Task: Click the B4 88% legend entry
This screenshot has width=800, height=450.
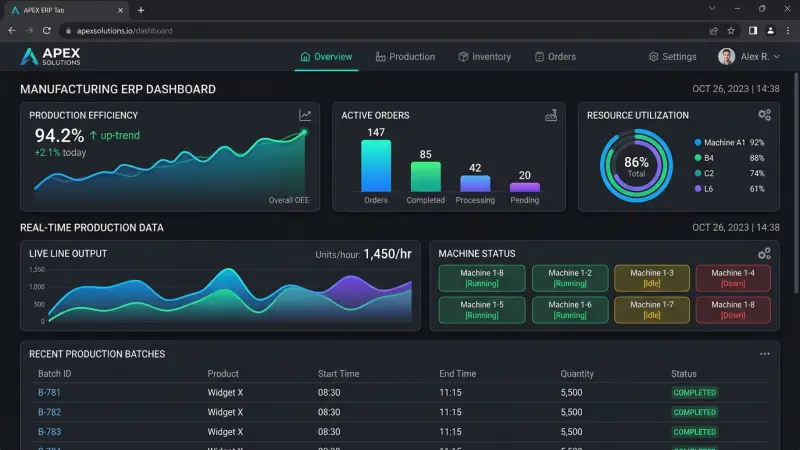Action: click(730, 158)
